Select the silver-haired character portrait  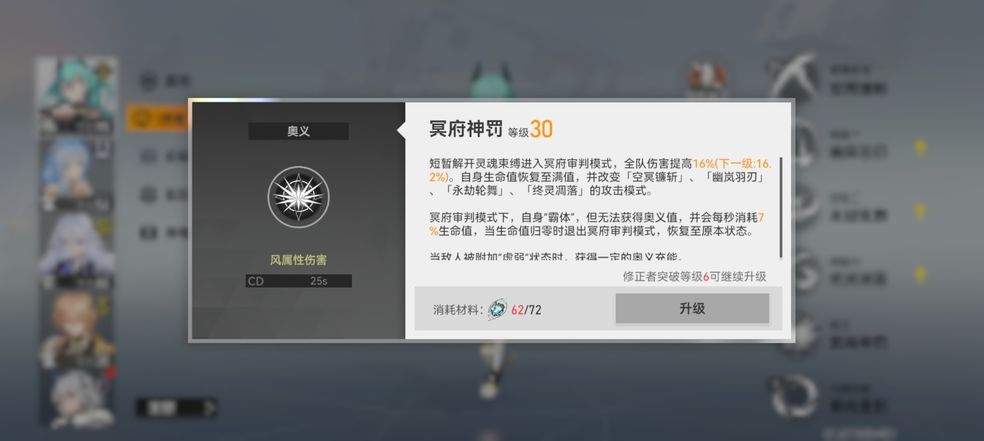[x=77, y=399]
